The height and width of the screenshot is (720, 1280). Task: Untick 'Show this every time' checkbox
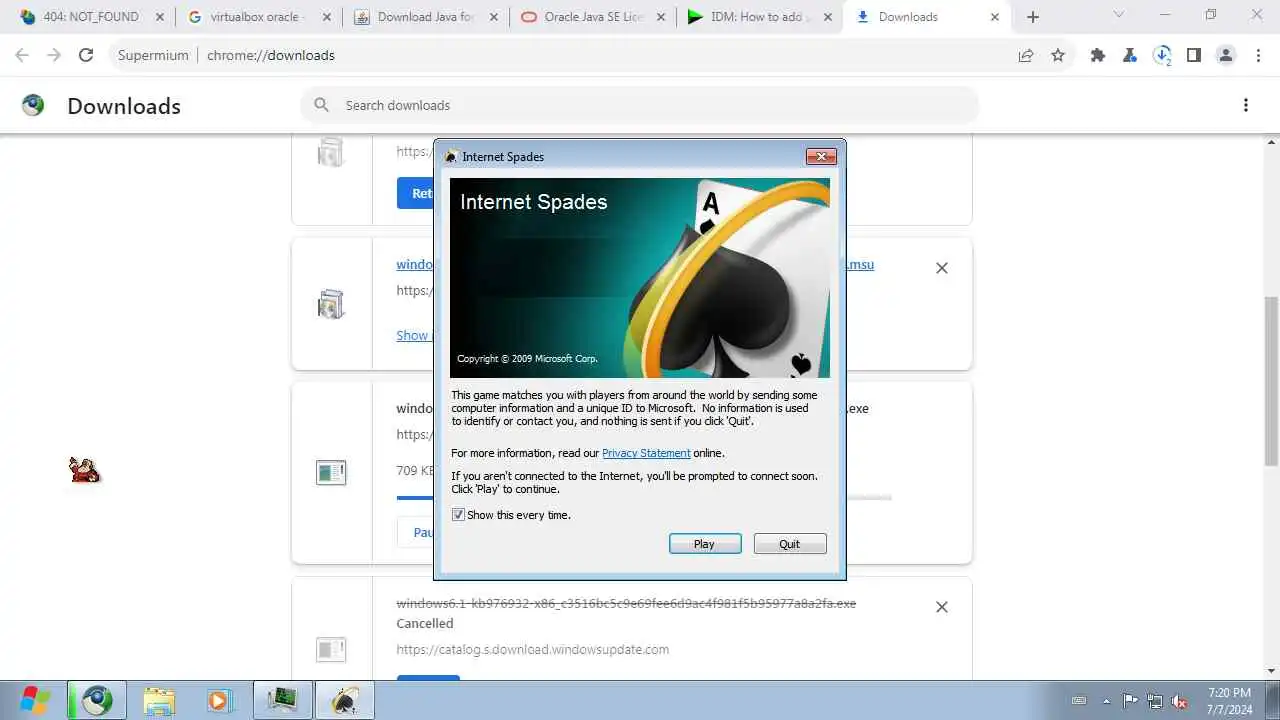[458, 515]
